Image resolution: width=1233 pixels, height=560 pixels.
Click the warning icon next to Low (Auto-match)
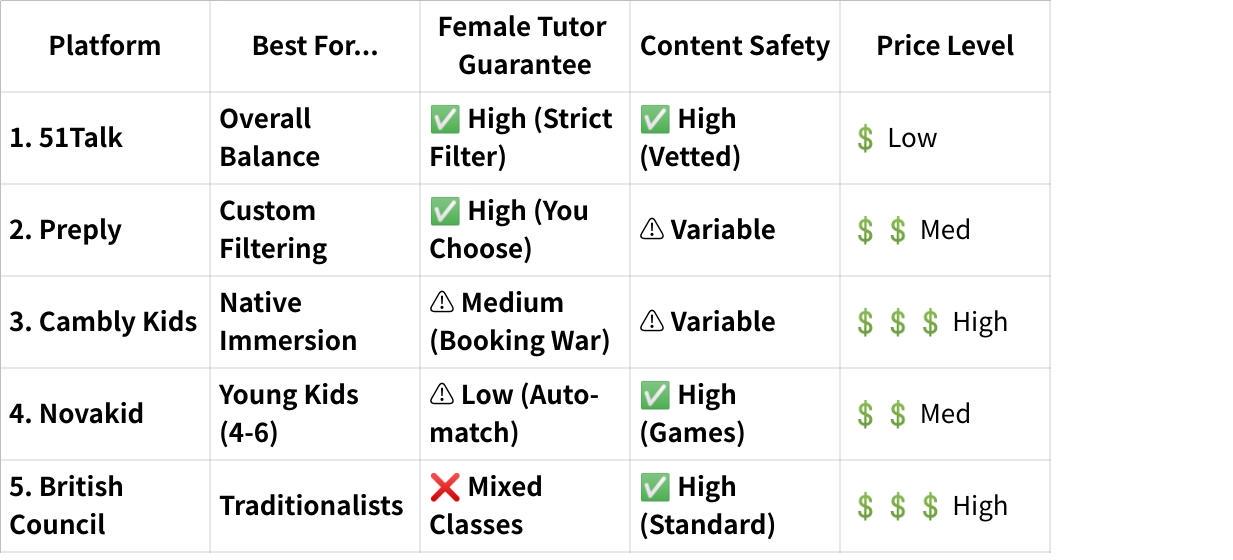pyautogui.click(x=441, y=395)
